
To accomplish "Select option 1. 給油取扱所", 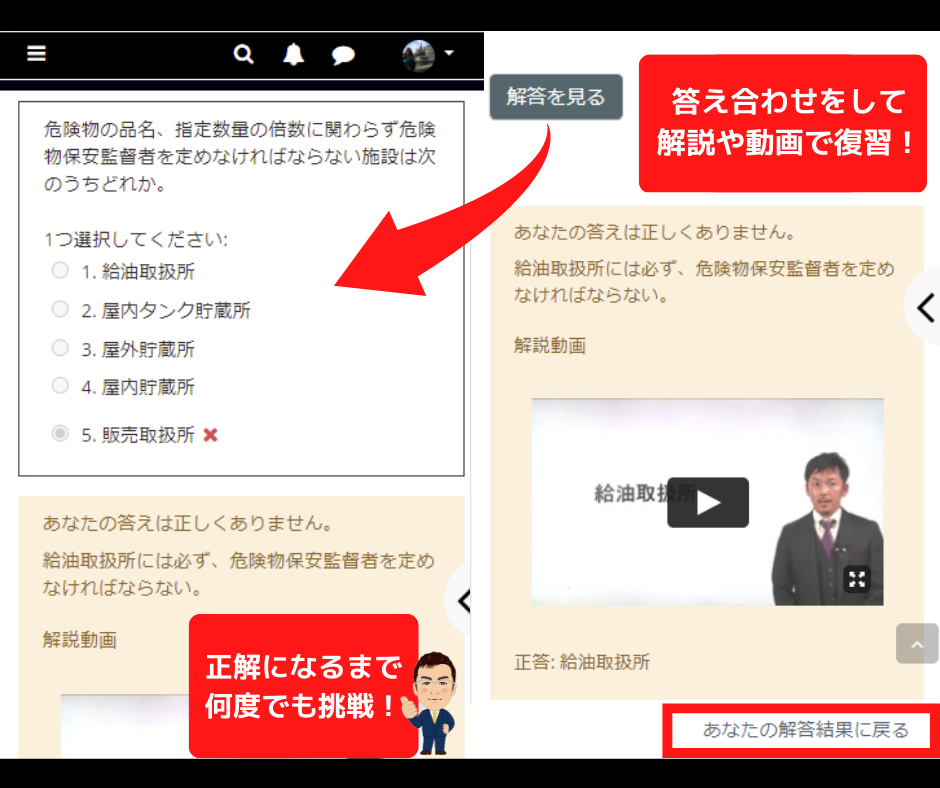I will point(60,270).
